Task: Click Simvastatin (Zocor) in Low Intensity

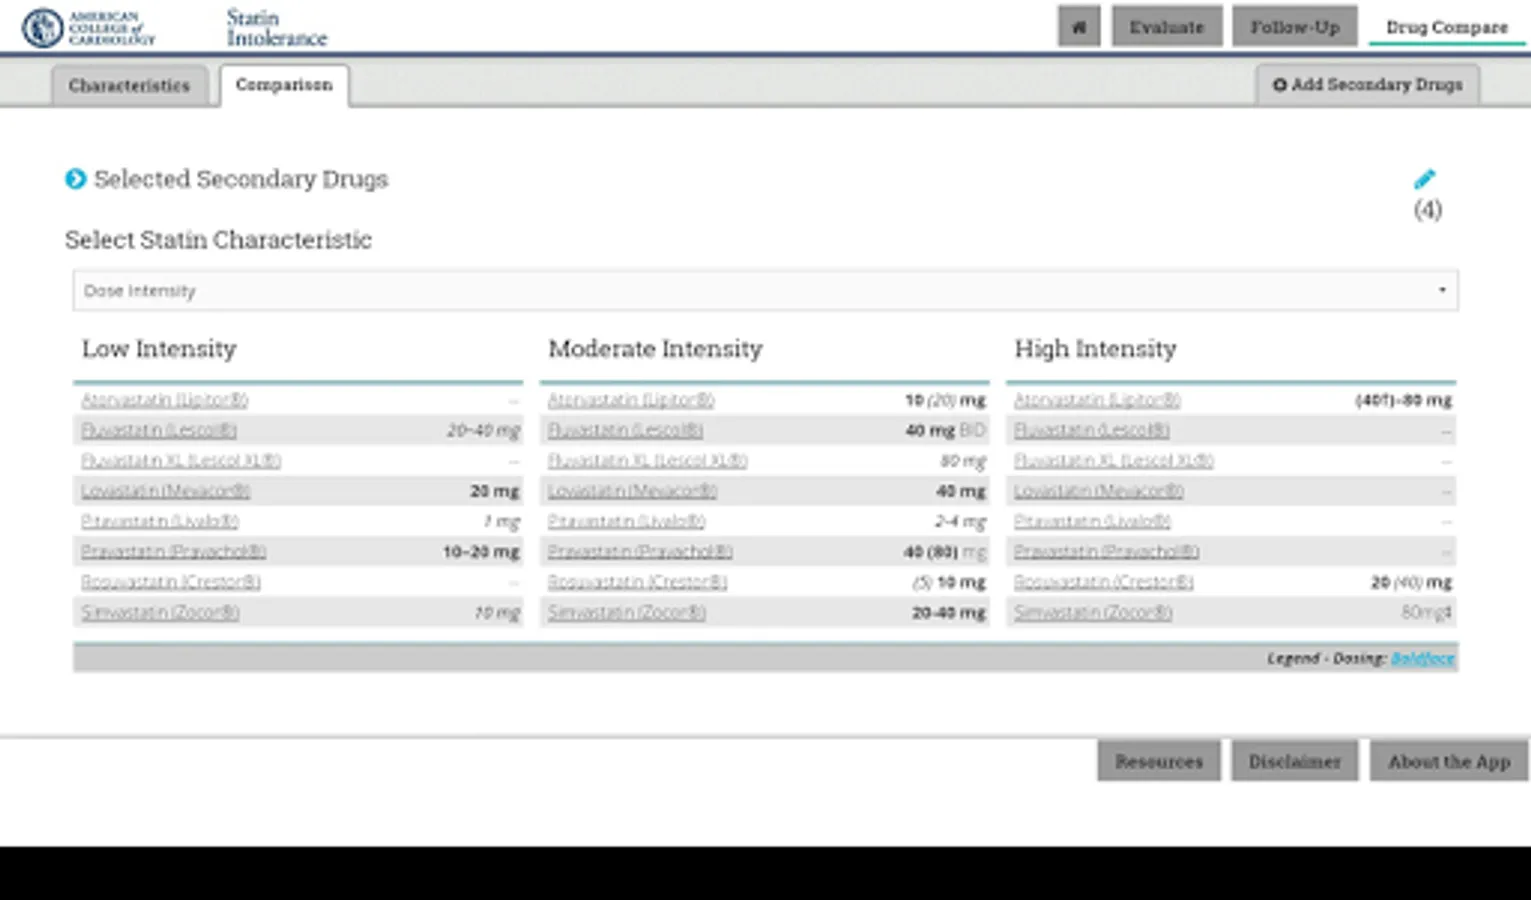Action: [x=160, y=612]
